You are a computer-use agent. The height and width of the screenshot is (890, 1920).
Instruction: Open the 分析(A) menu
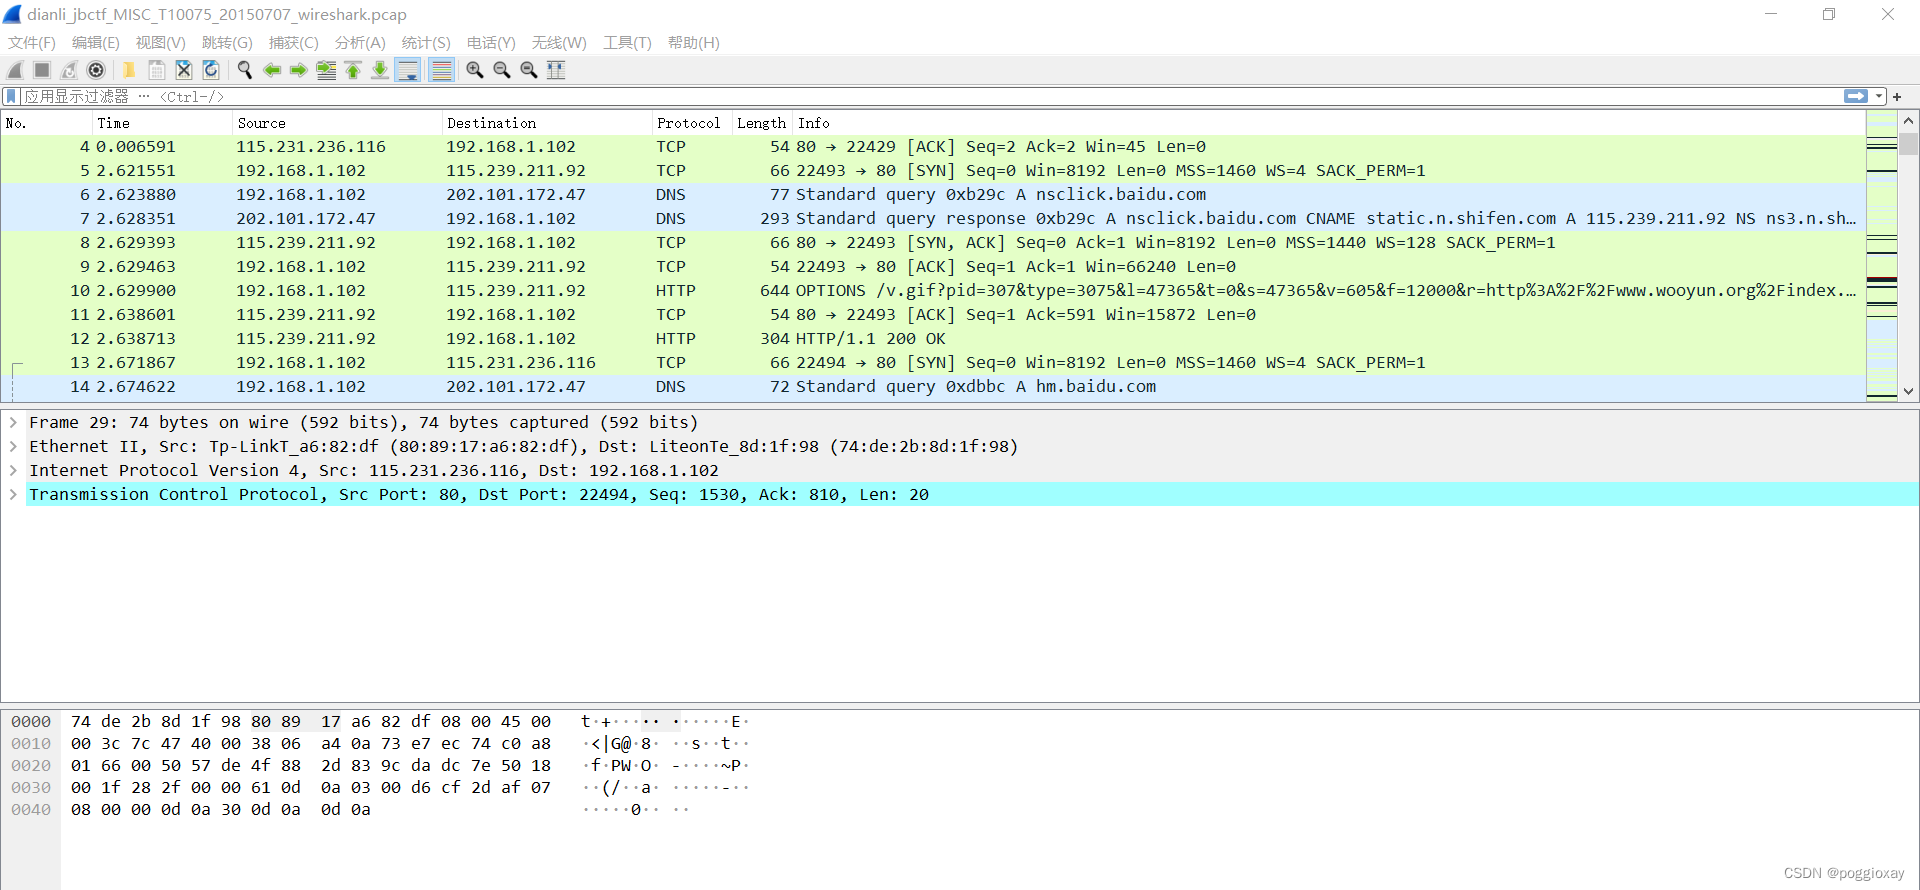[x=360, y=42]
